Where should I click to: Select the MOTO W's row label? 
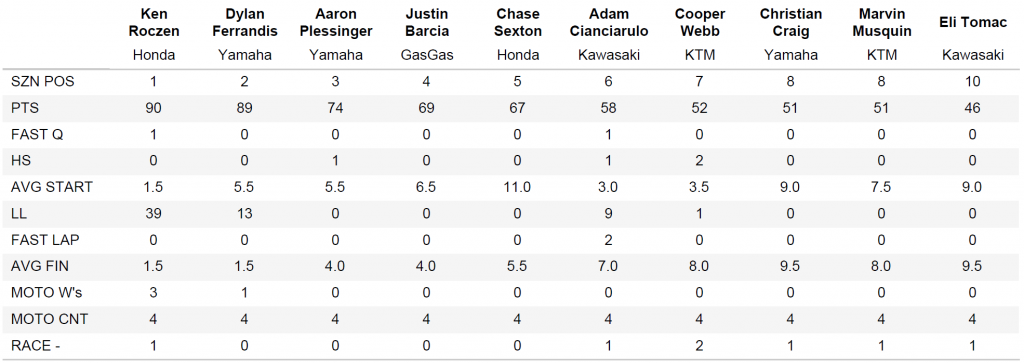point(46,292)
